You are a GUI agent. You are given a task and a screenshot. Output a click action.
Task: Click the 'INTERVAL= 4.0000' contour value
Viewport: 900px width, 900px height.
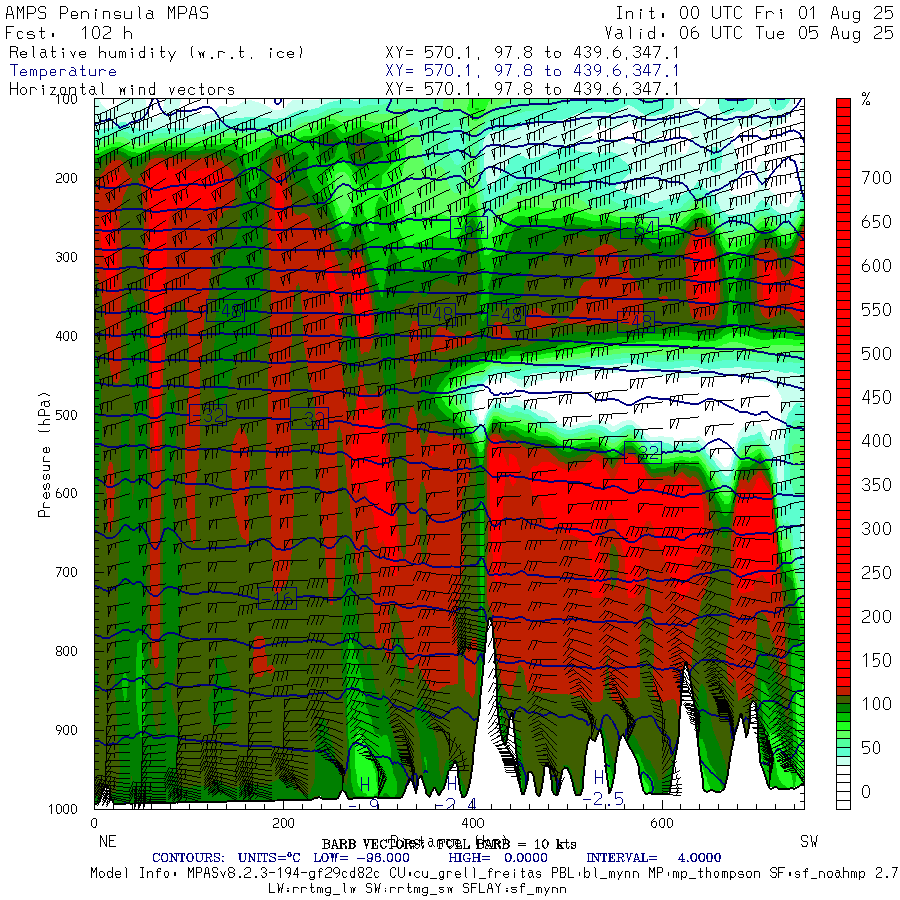(x=653, y=858)
